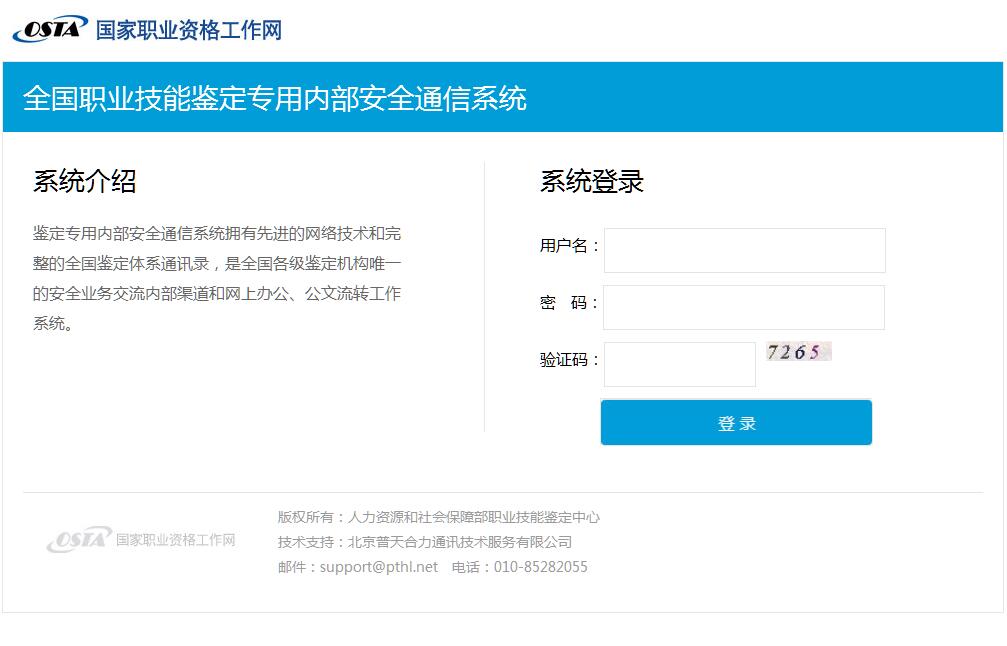The image size is (1007, 646).
Task: Focus the 验证码 input field
Action: (679, 364)
